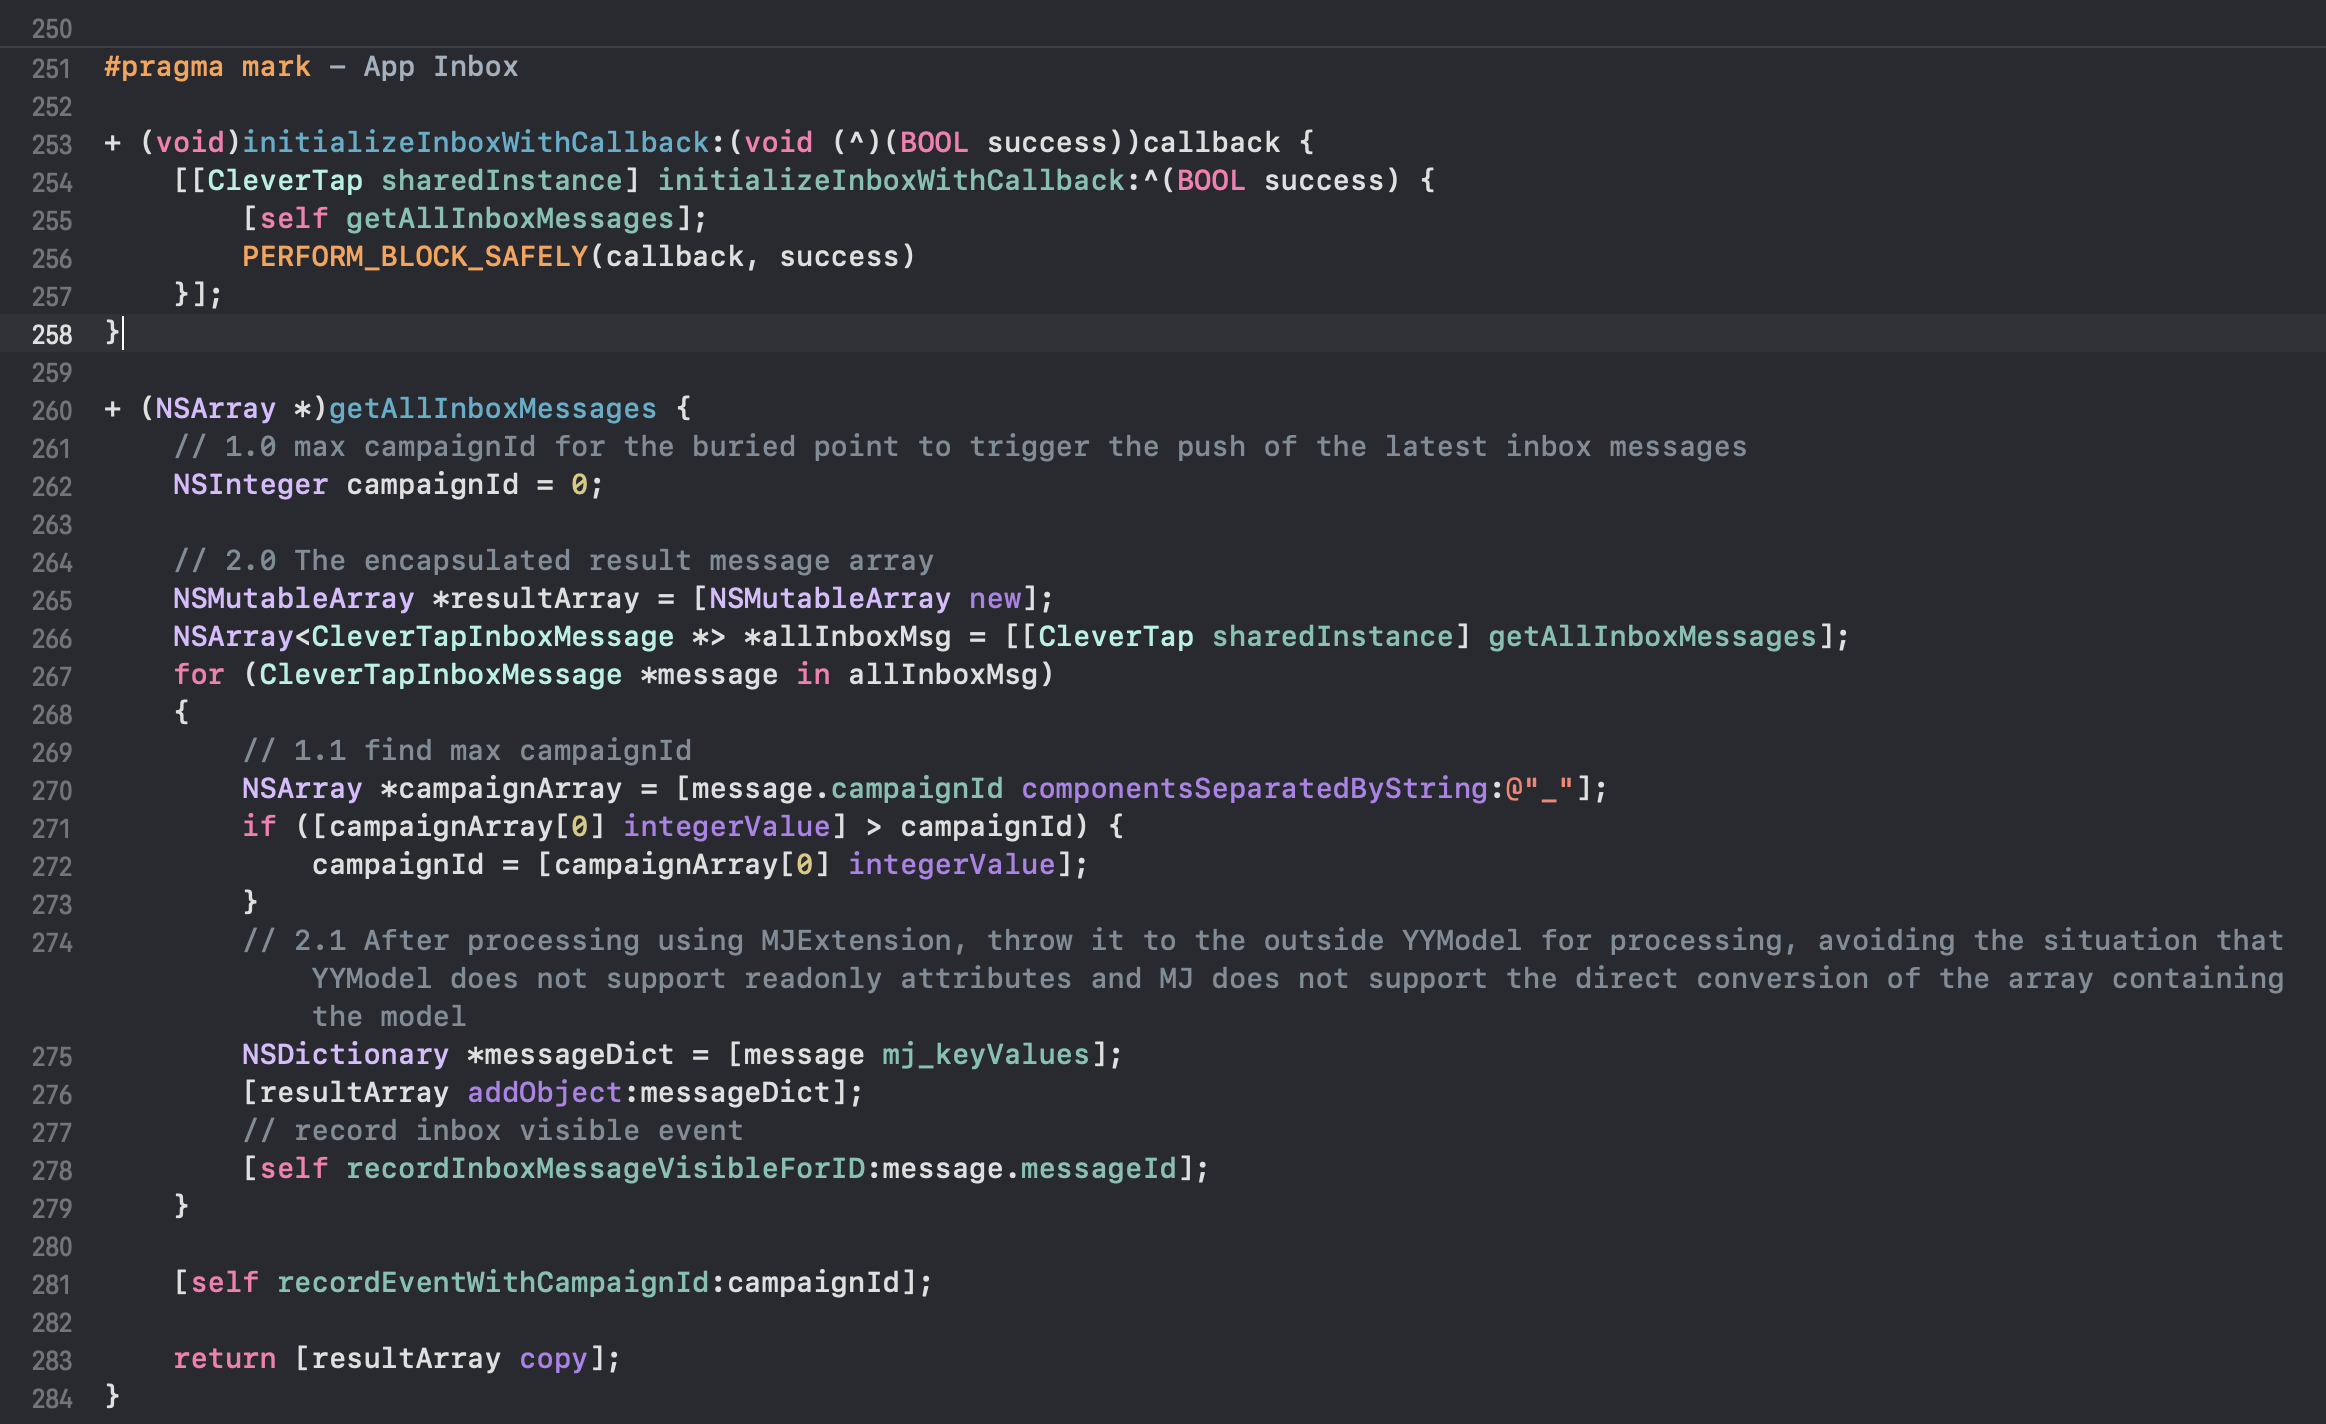2326x1424 pixels.
Task: Click the 'for' keyword on line 267
Action: click(198, 675)
